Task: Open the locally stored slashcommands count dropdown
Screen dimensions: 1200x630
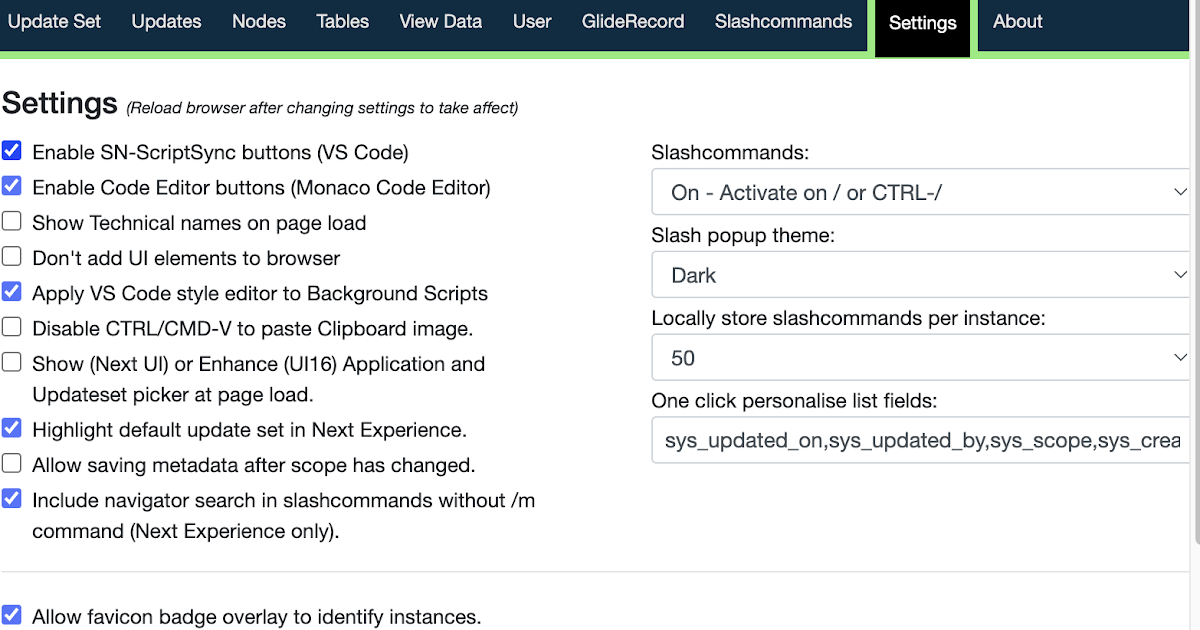Action: point(920,357)
